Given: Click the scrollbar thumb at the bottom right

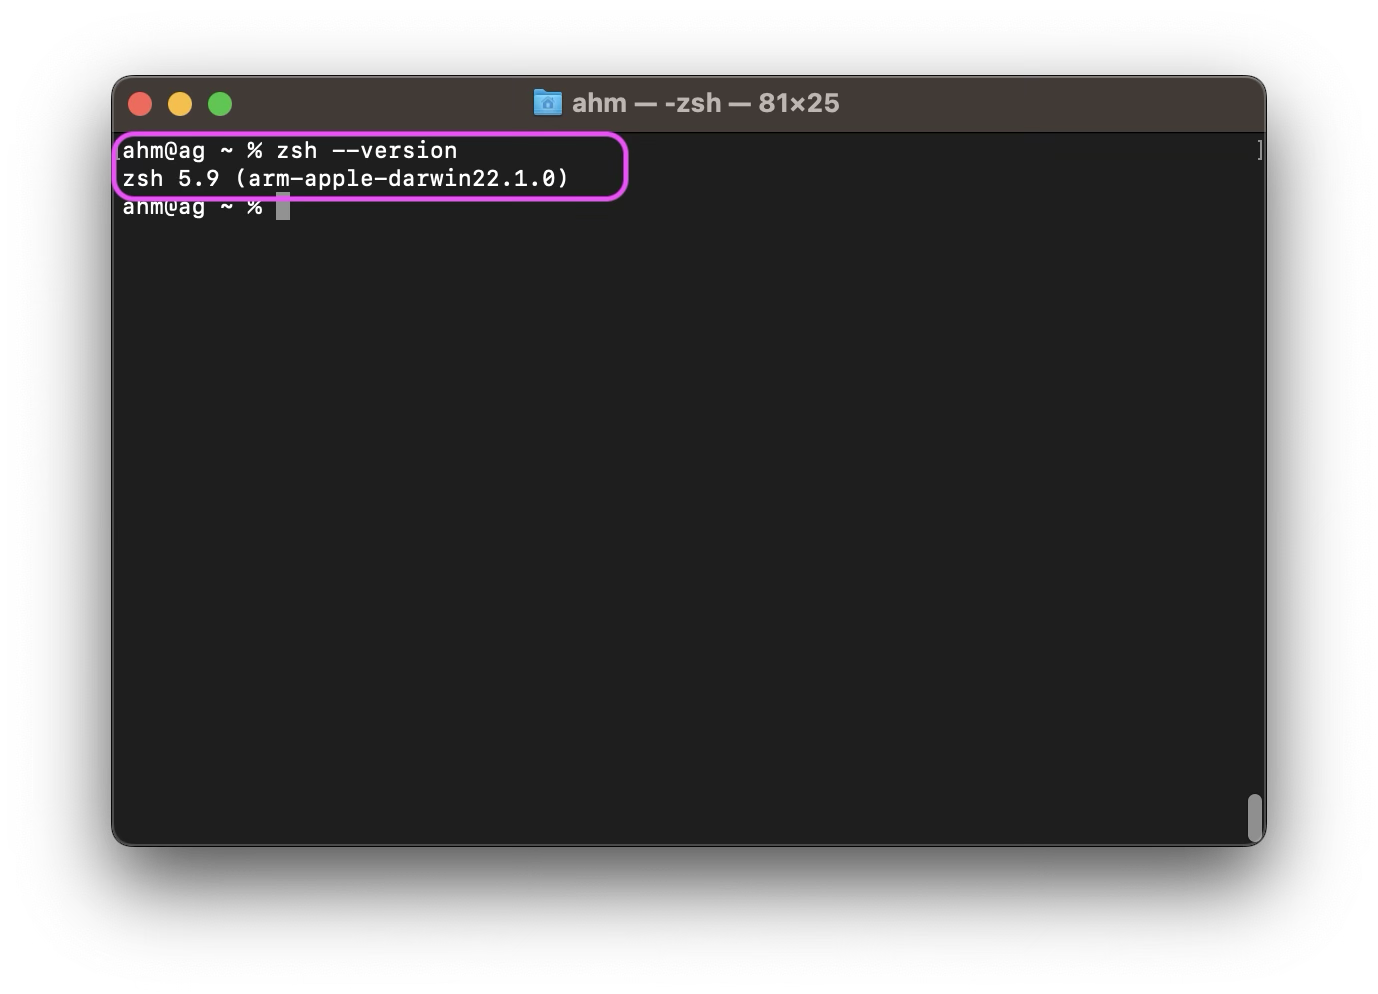Looking at the screenshot, I should 1253,818.
